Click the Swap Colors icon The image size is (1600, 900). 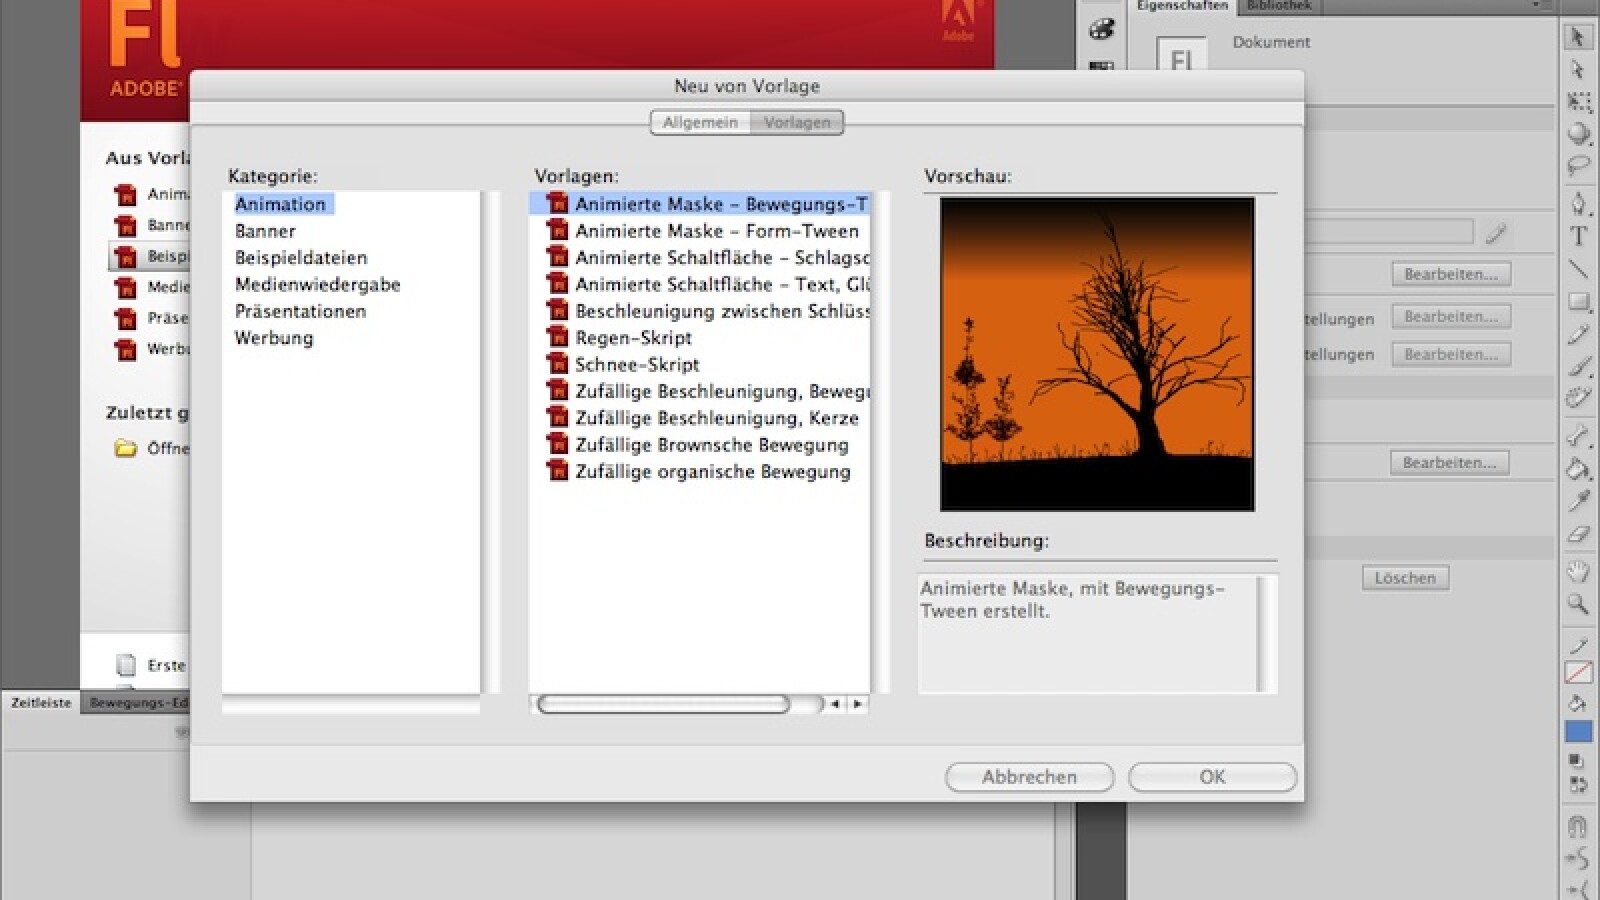pos(1578,785)
